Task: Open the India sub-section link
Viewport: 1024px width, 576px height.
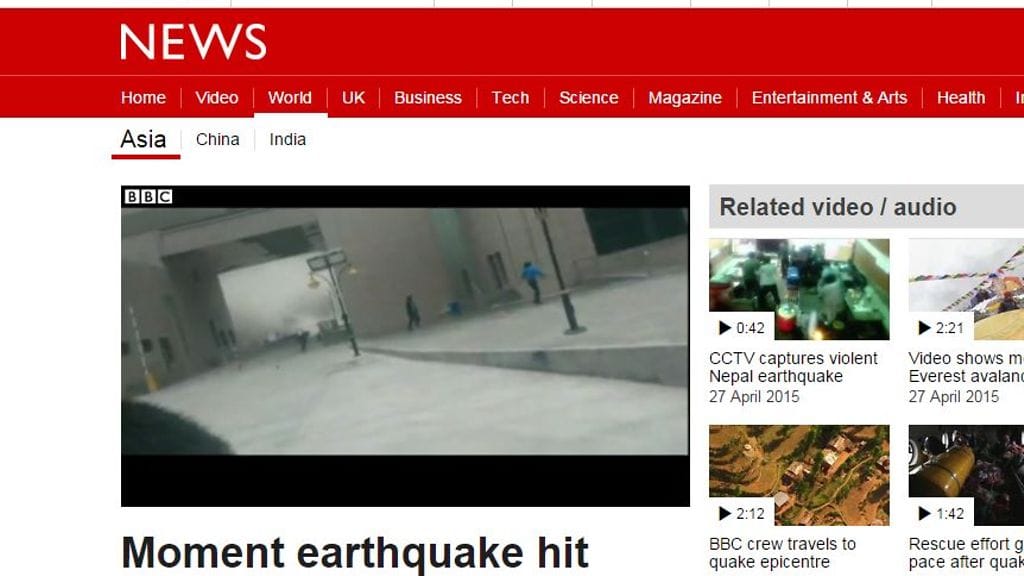Action: point(288,140)
